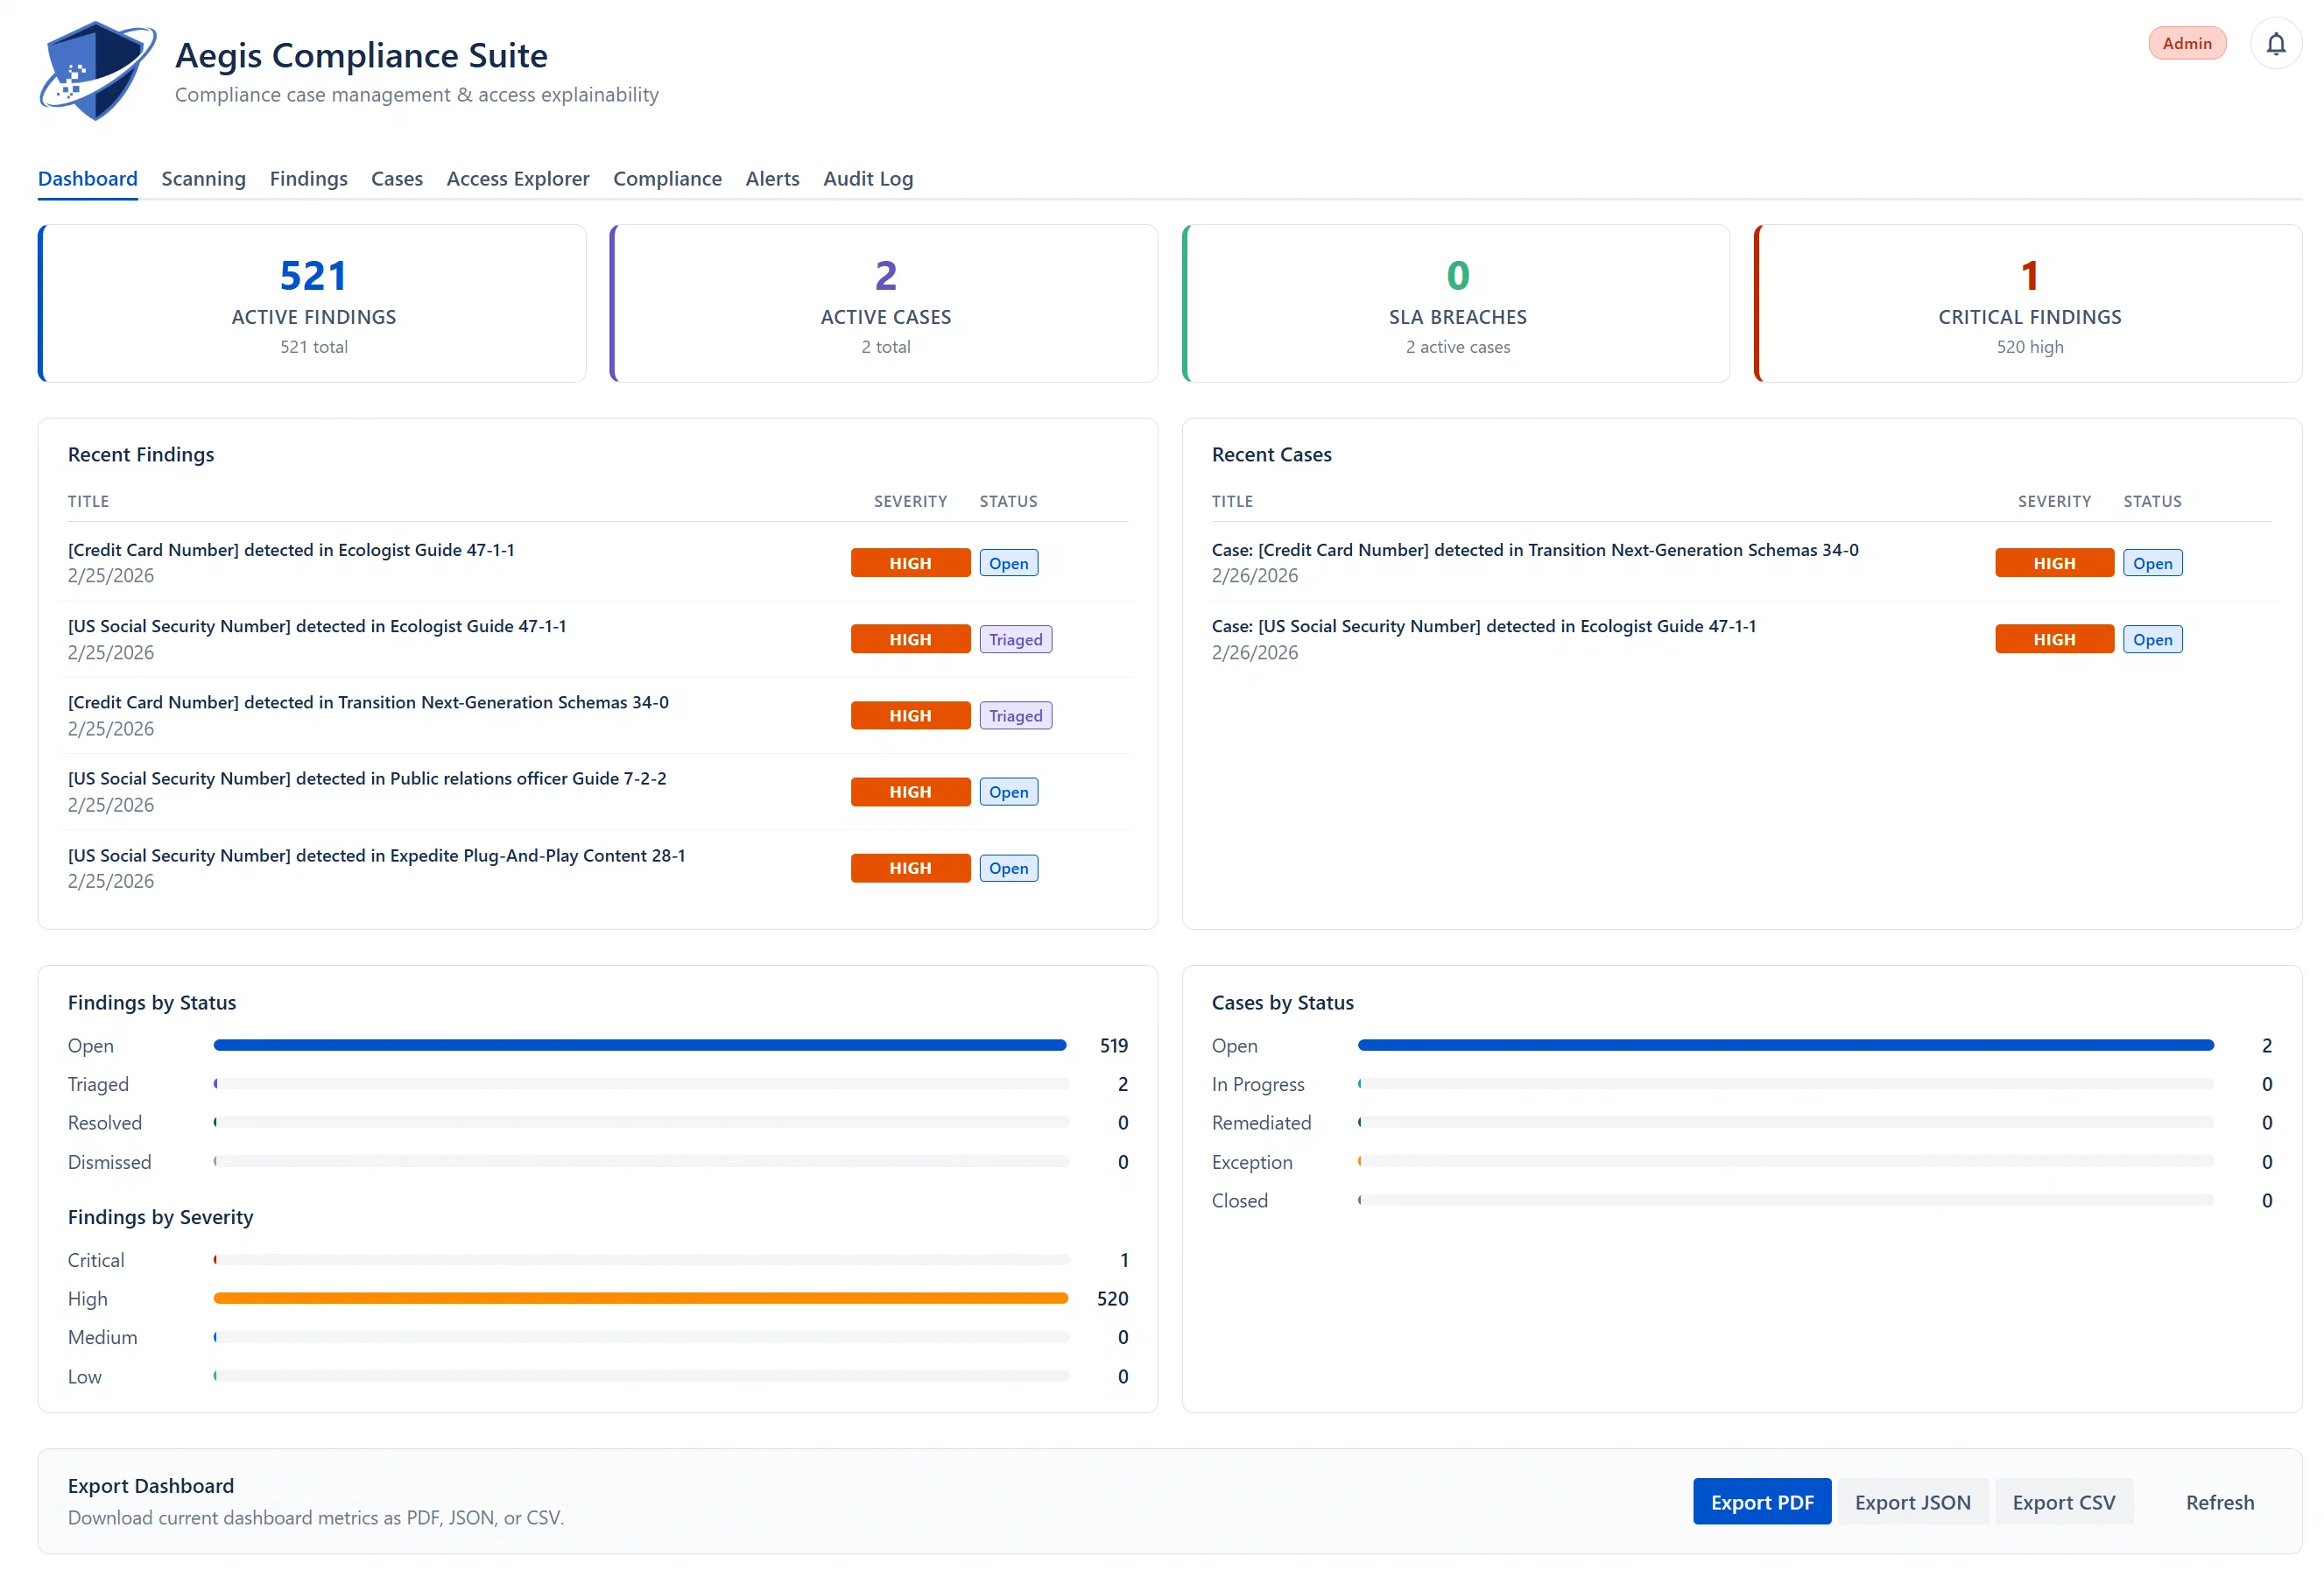2324x1577 pixels.
Task: Click Export JSON button
Action: coord(1912,1501)
